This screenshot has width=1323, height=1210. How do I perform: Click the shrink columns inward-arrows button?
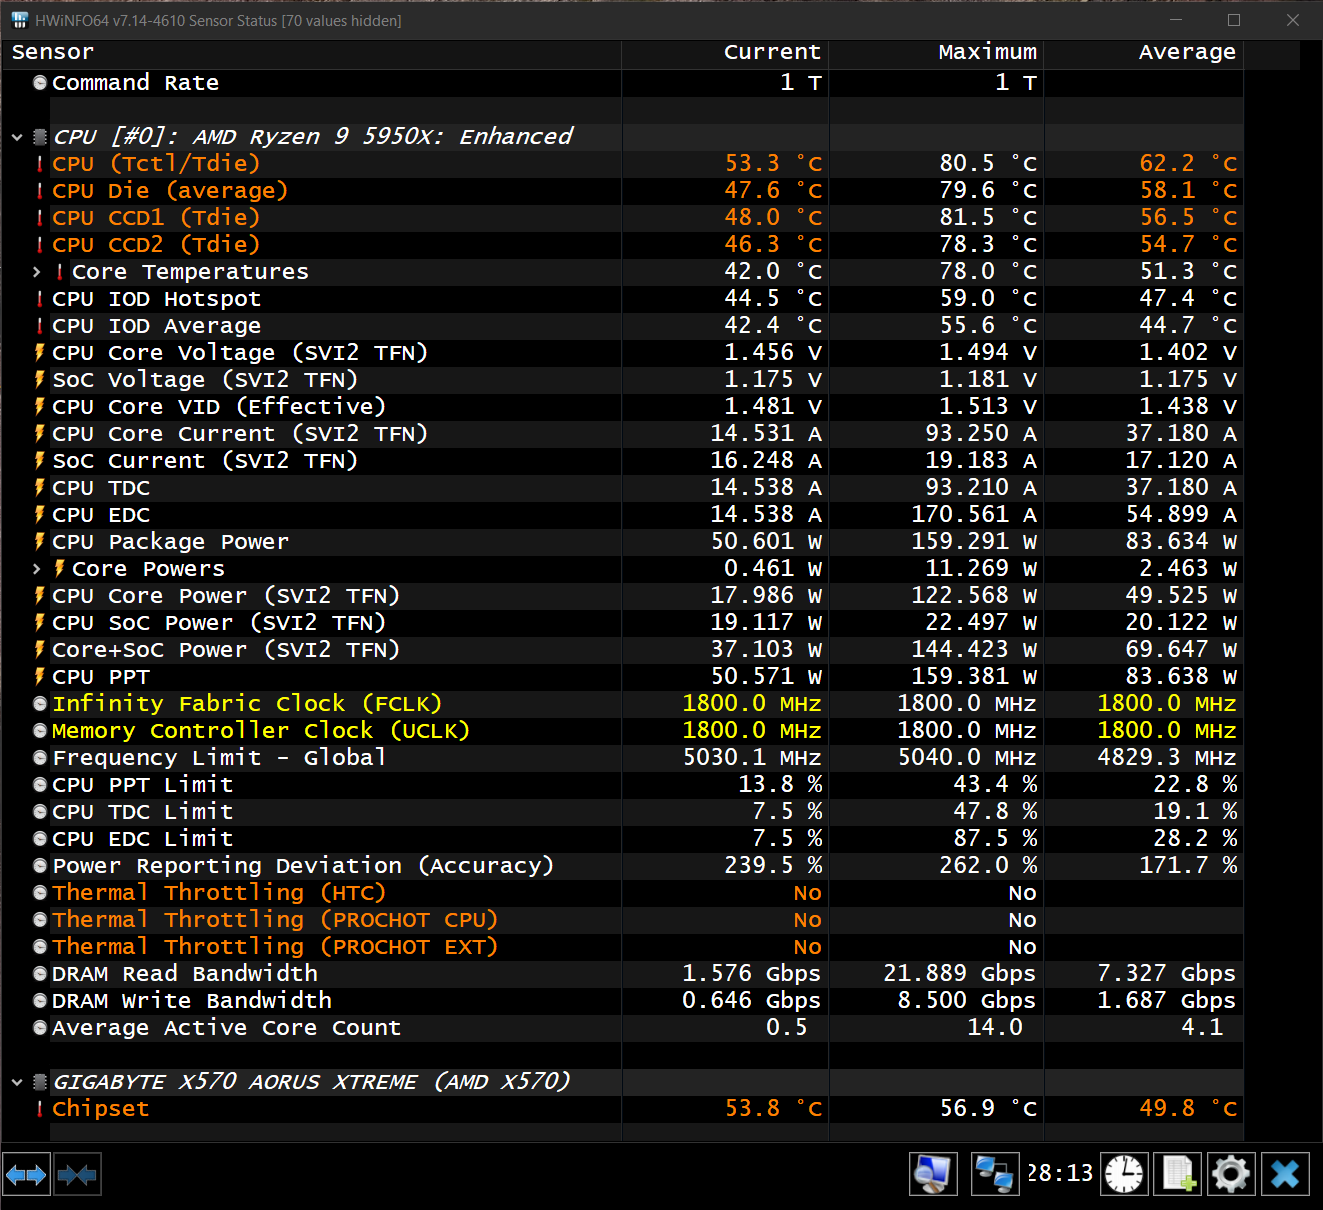coord(77,1174)
